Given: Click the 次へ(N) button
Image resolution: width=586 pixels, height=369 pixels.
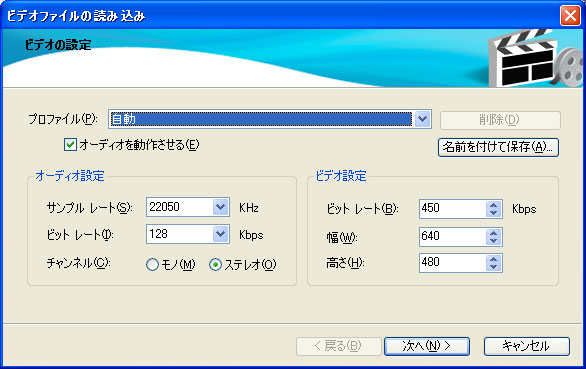Looking at the screenshot, I should [x=427, y=346].
